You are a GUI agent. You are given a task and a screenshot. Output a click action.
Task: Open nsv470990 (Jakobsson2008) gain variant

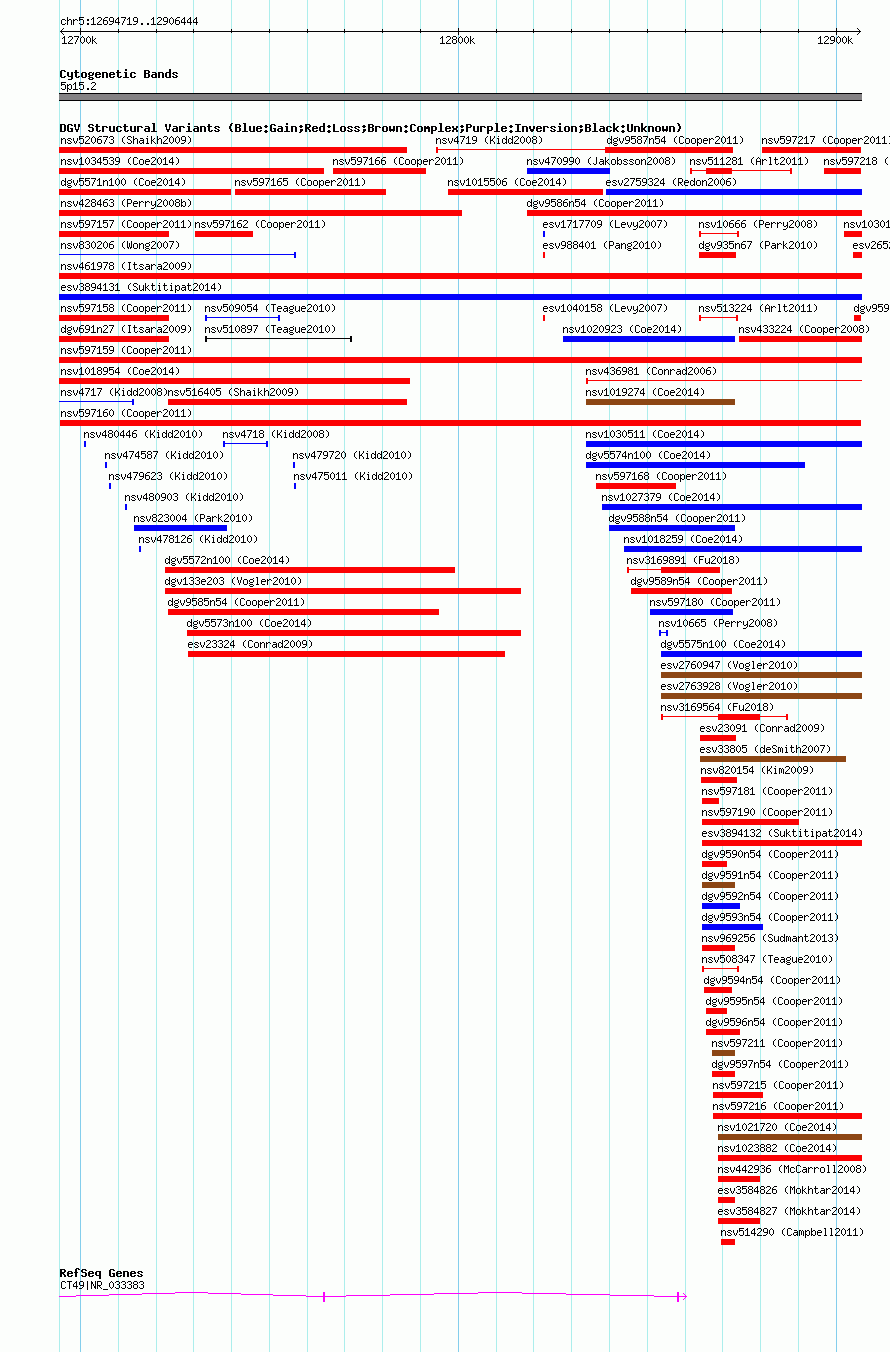[568, 171]
